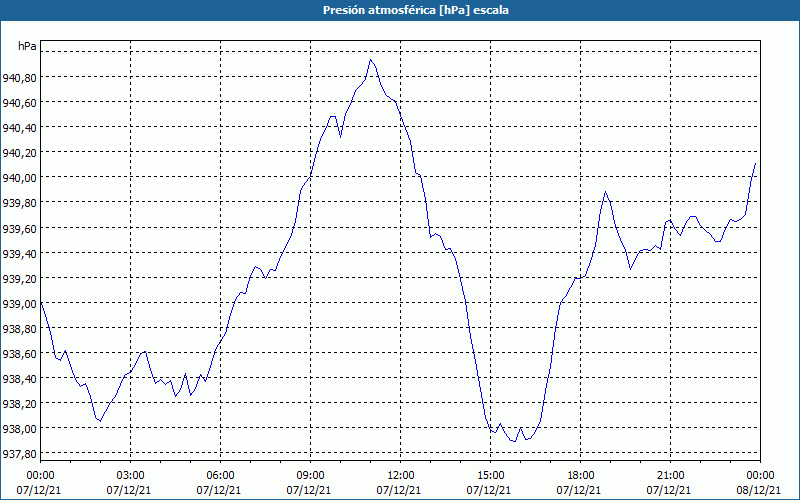Select the 938,00 axis value

pos(19,429)
